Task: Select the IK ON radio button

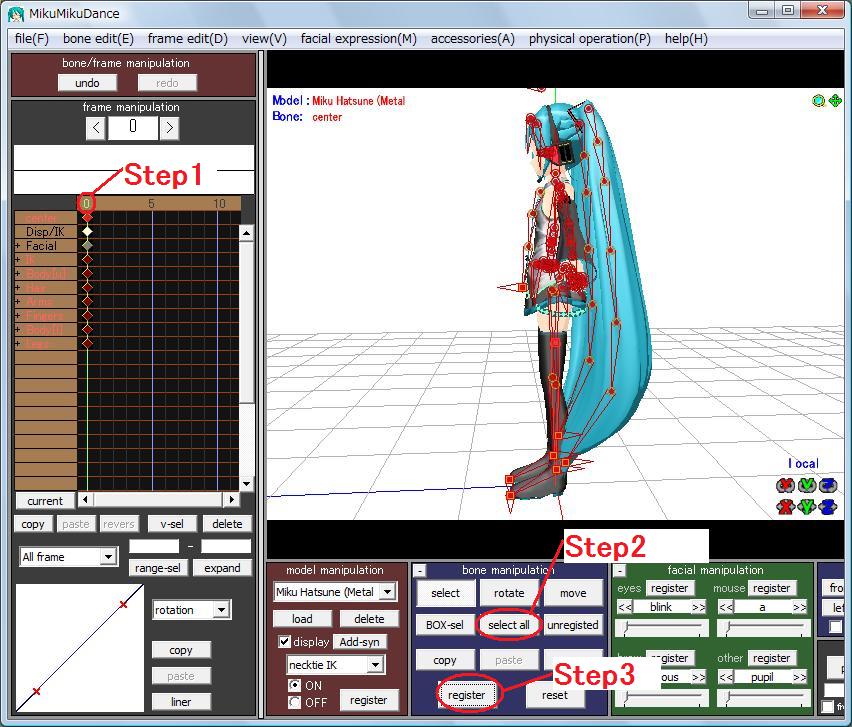Action: (295, 685)
